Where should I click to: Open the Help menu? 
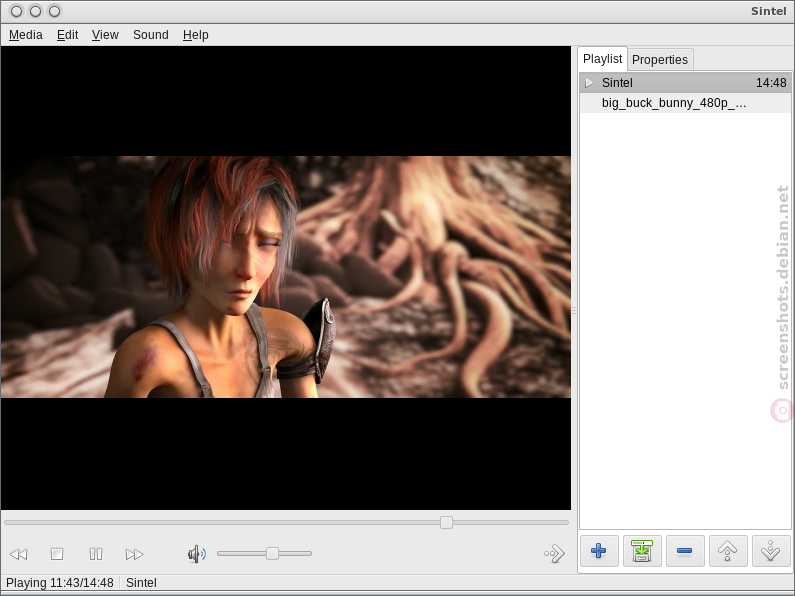point(196,34)
